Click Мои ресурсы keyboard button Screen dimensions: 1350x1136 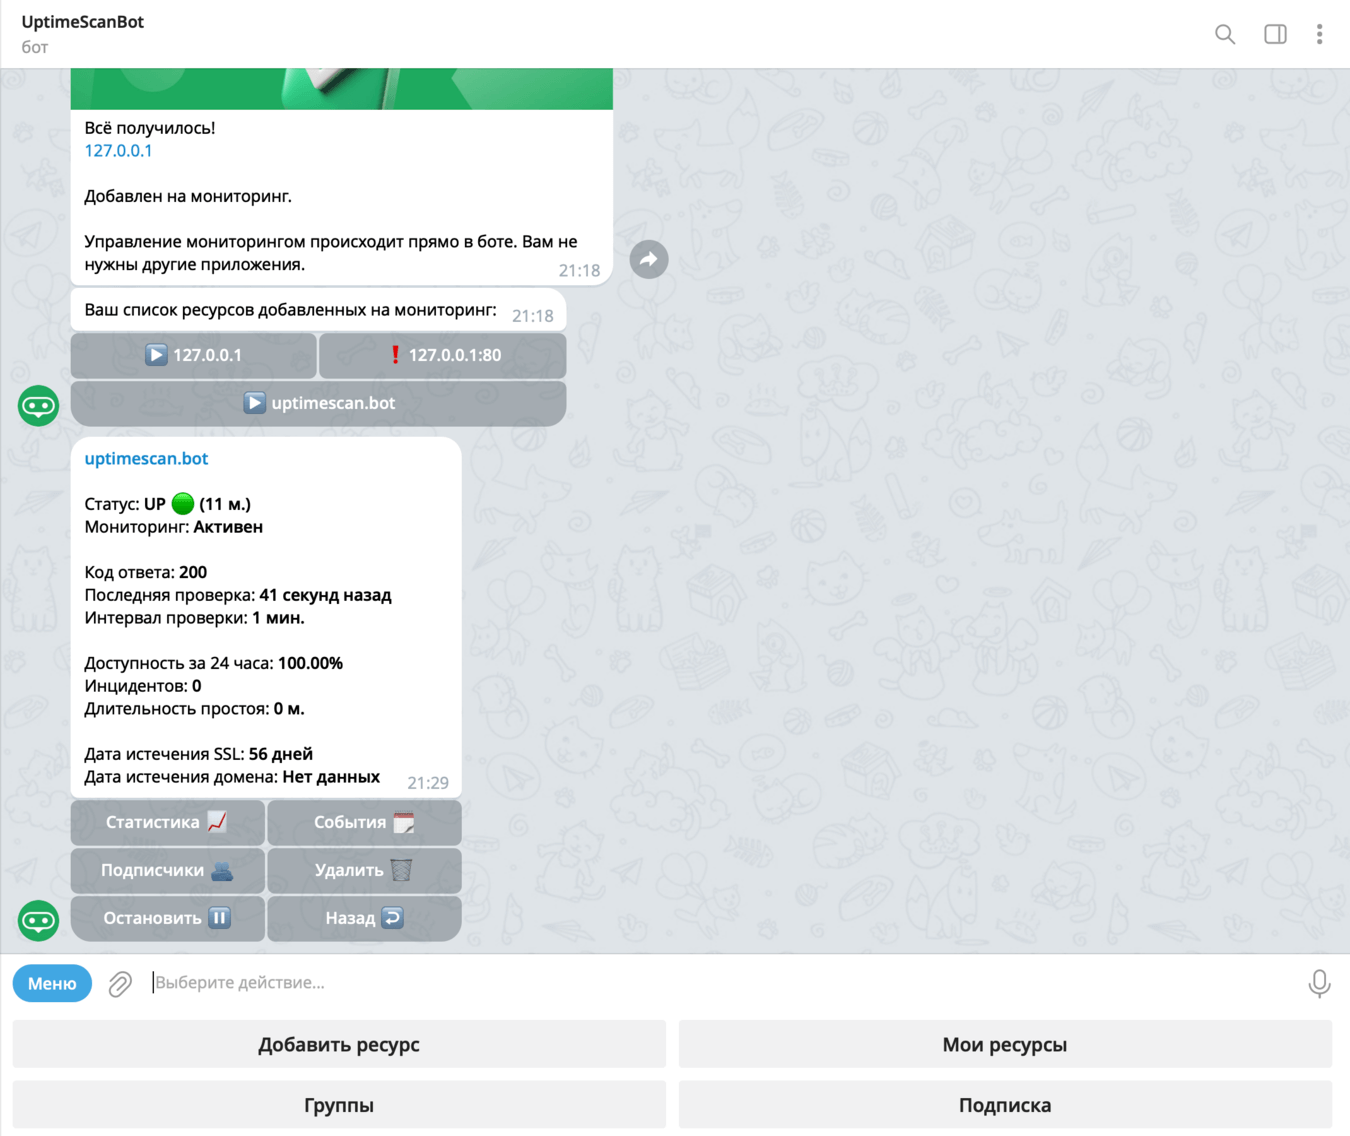pyautogui.click(x=1005, y=1045)
